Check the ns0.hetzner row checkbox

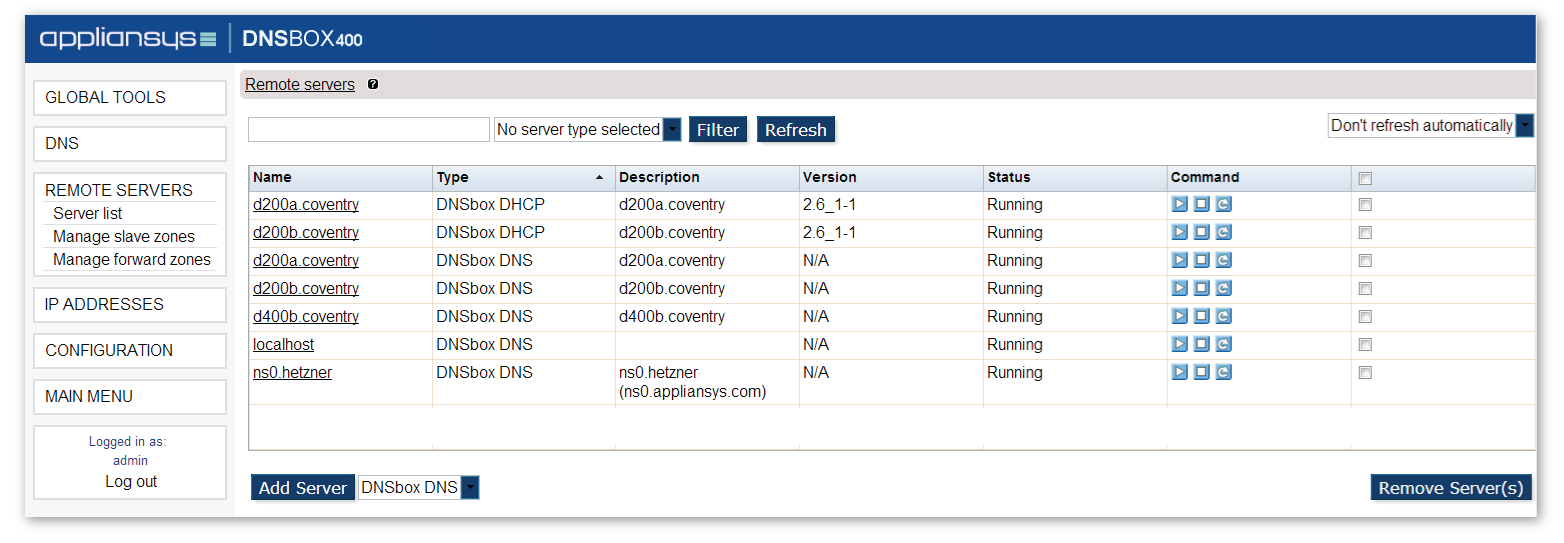[1365, 372]
